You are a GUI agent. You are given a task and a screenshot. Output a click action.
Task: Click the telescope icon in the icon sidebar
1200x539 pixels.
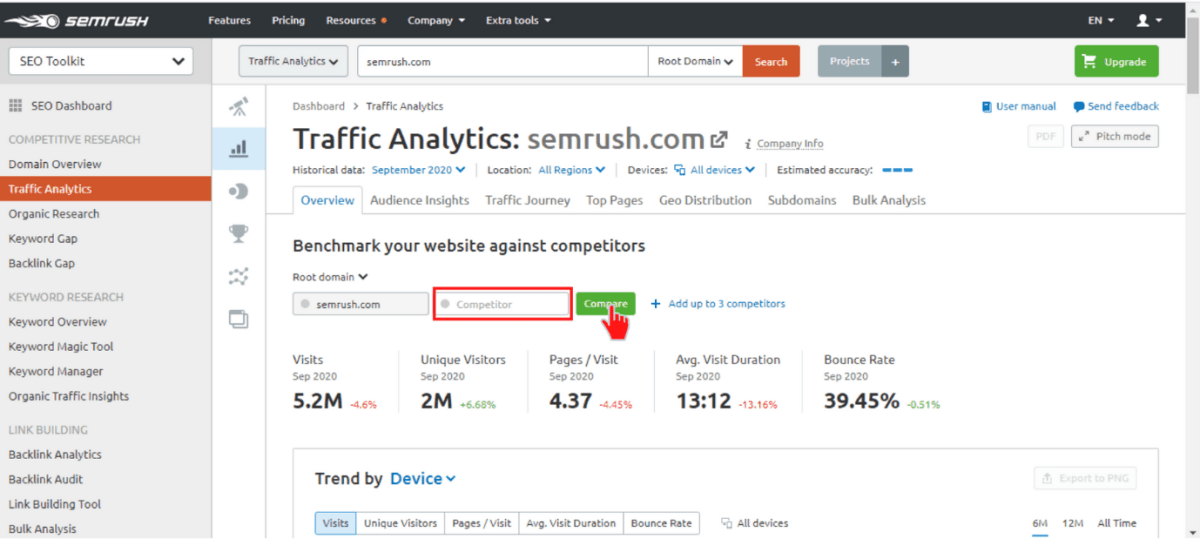click(x=238, y=106)
